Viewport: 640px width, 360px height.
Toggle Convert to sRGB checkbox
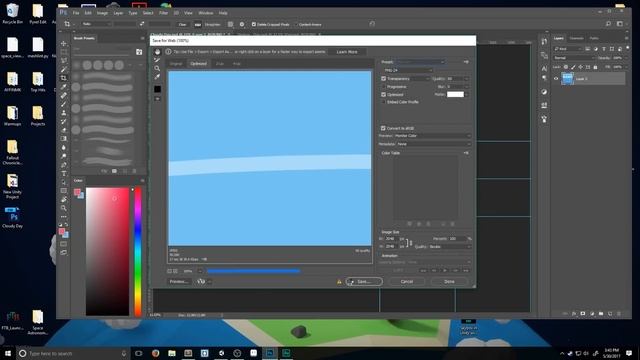point(383,128)
